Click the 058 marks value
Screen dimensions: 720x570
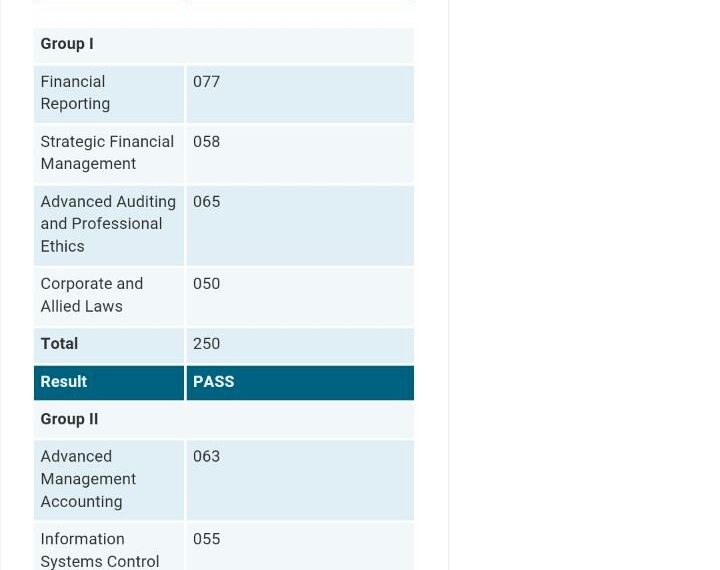[207, 142]
